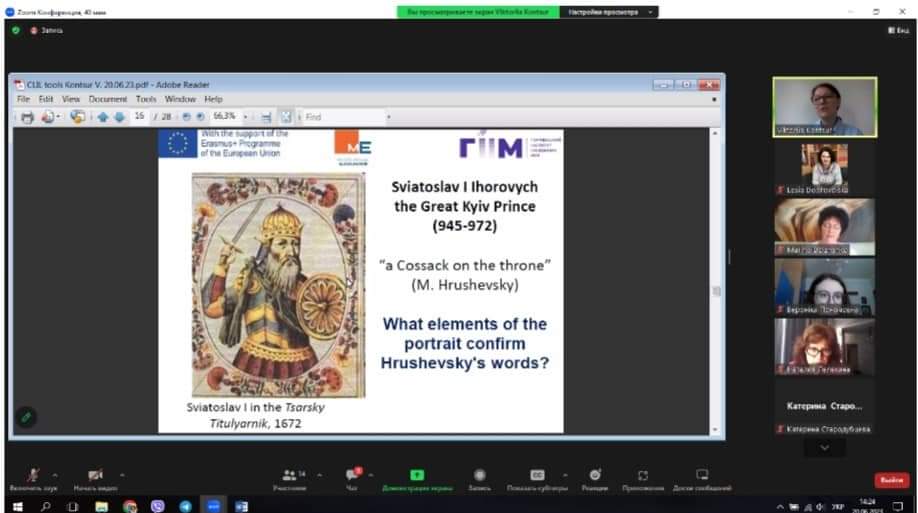The image size is (918, 513).
Task: Click the green annotation pencil icon
Action: [x=26, y=418]
